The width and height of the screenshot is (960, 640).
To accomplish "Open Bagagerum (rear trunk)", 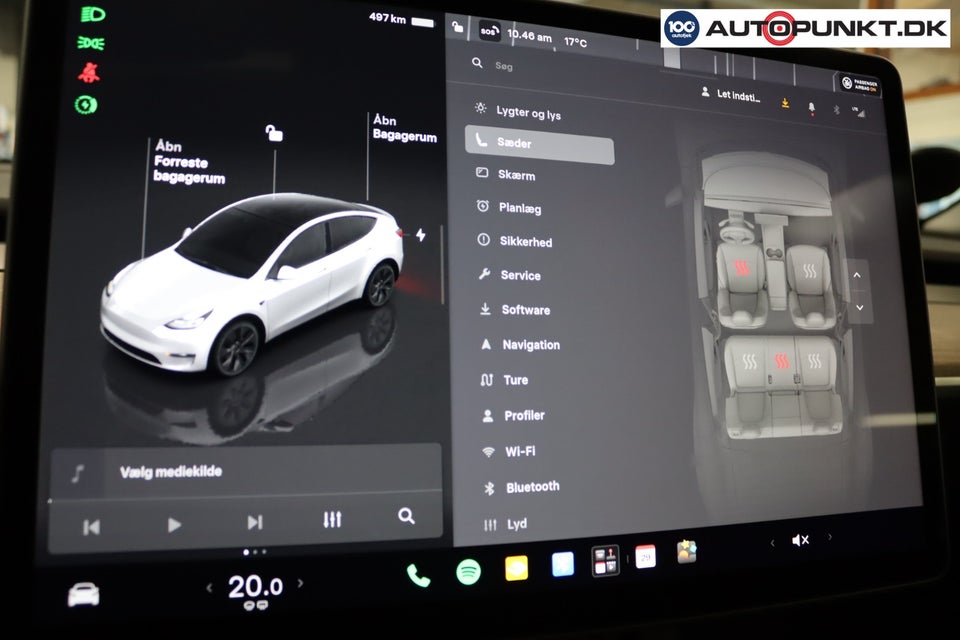I will (x=404, y=128).
